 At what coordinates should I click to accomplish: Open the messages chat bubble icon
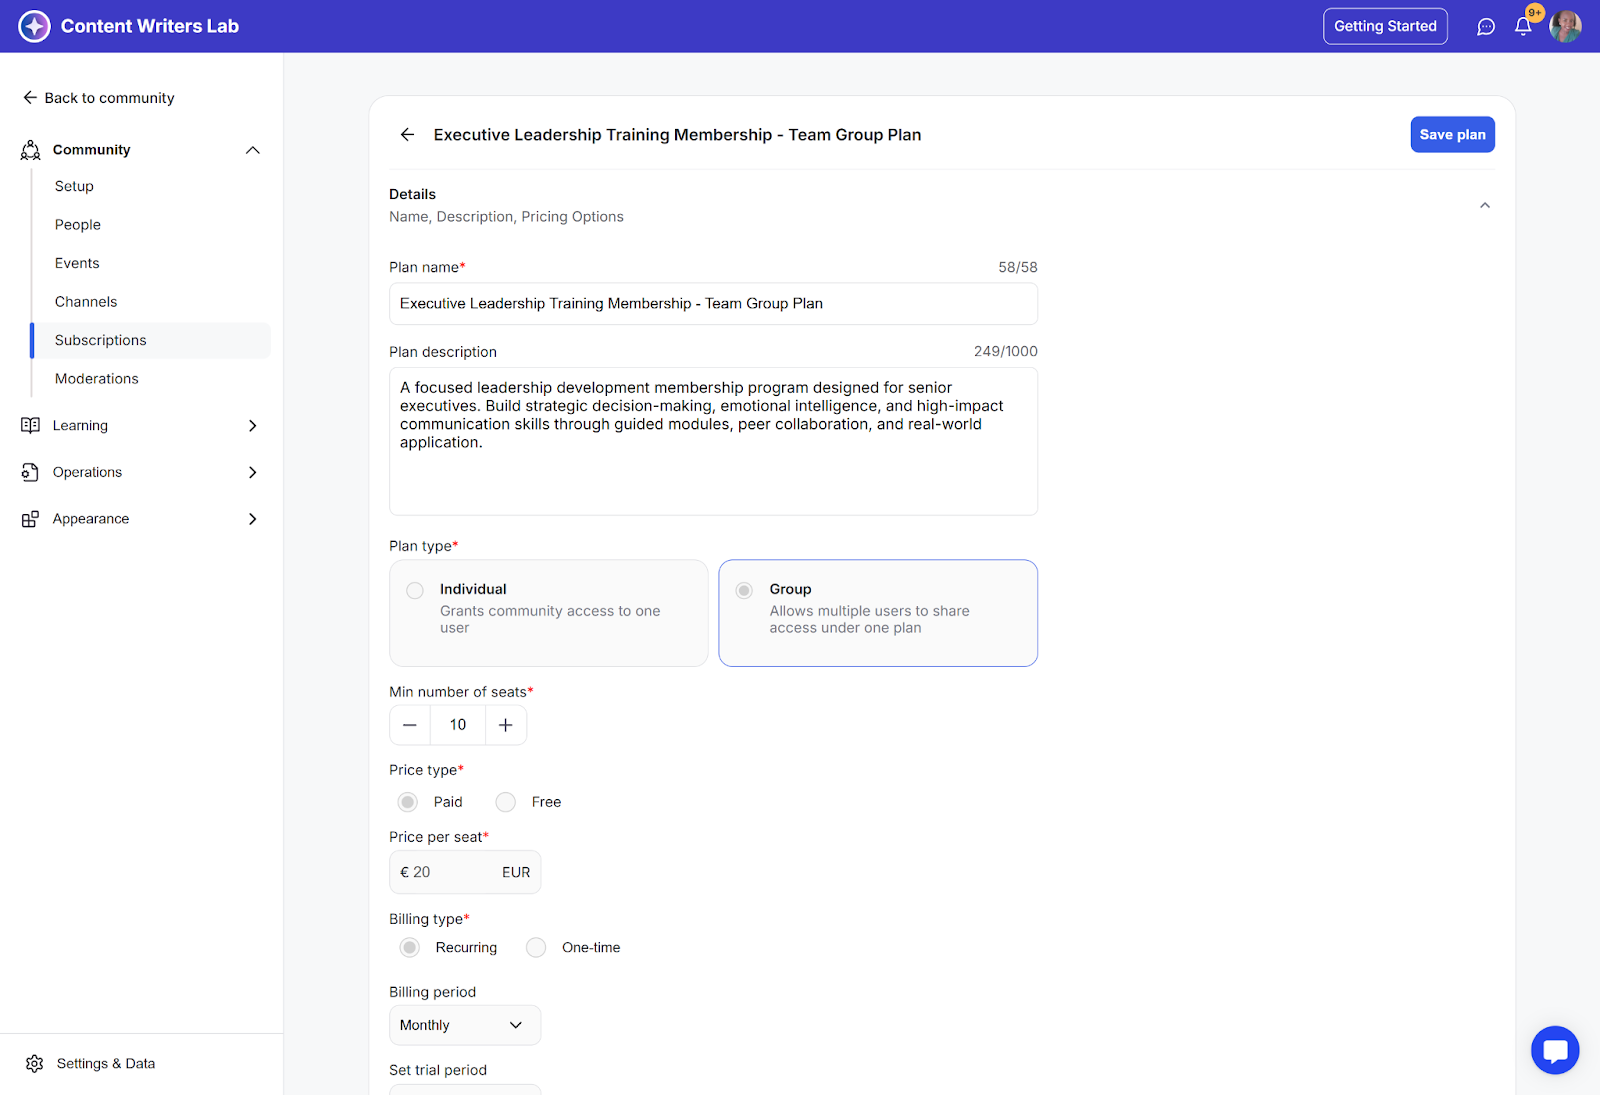click(x=1486, y=27)
